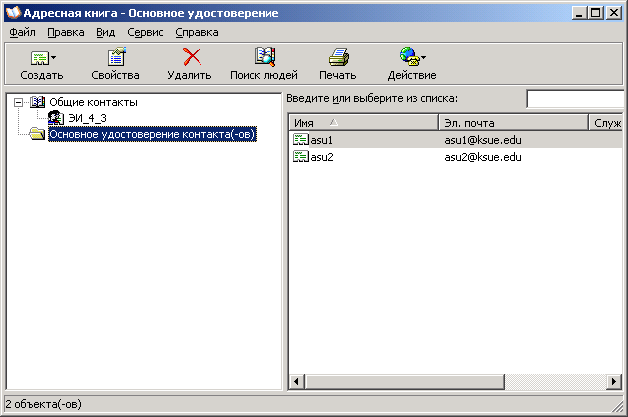Maximize the Адресная книга window
Viewport: 628px width, 417px height.
coord(596,13)
